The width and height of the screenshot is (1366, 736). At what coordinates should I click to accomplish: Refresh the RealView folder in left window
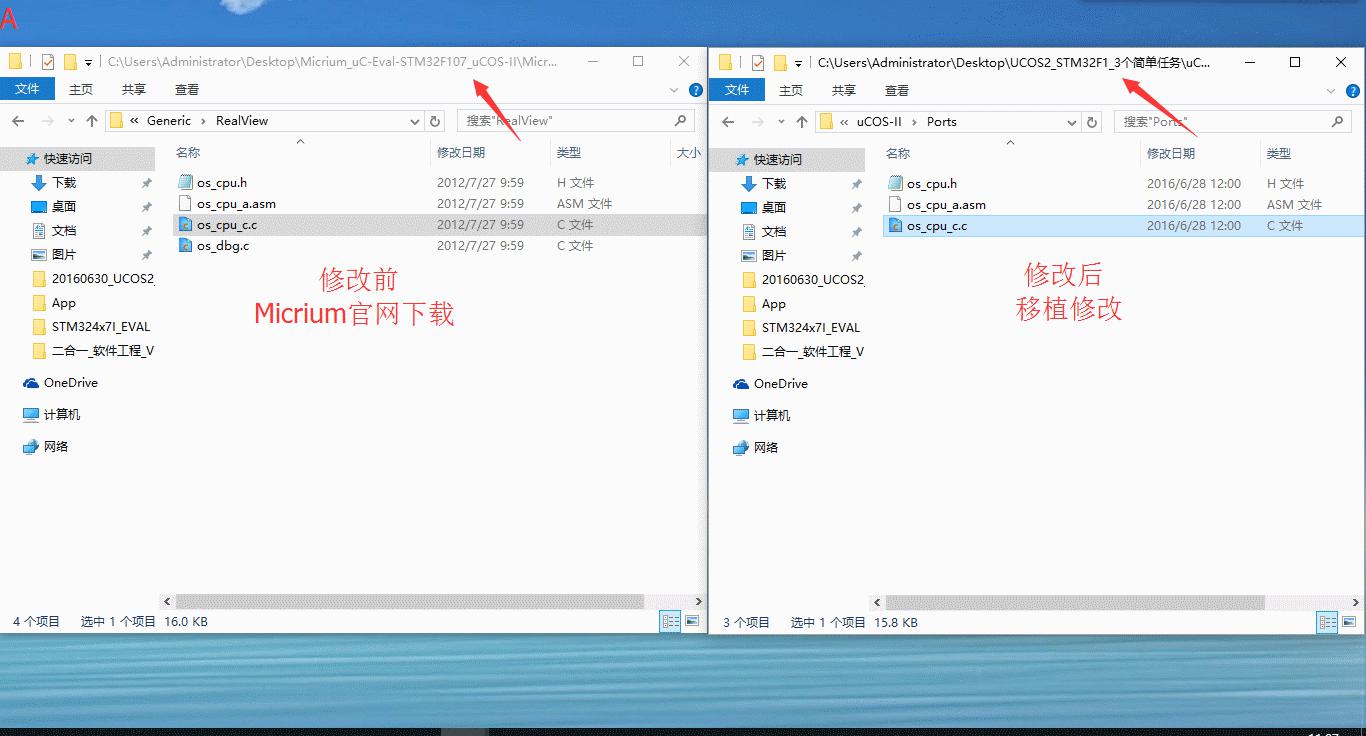point(435,120)
